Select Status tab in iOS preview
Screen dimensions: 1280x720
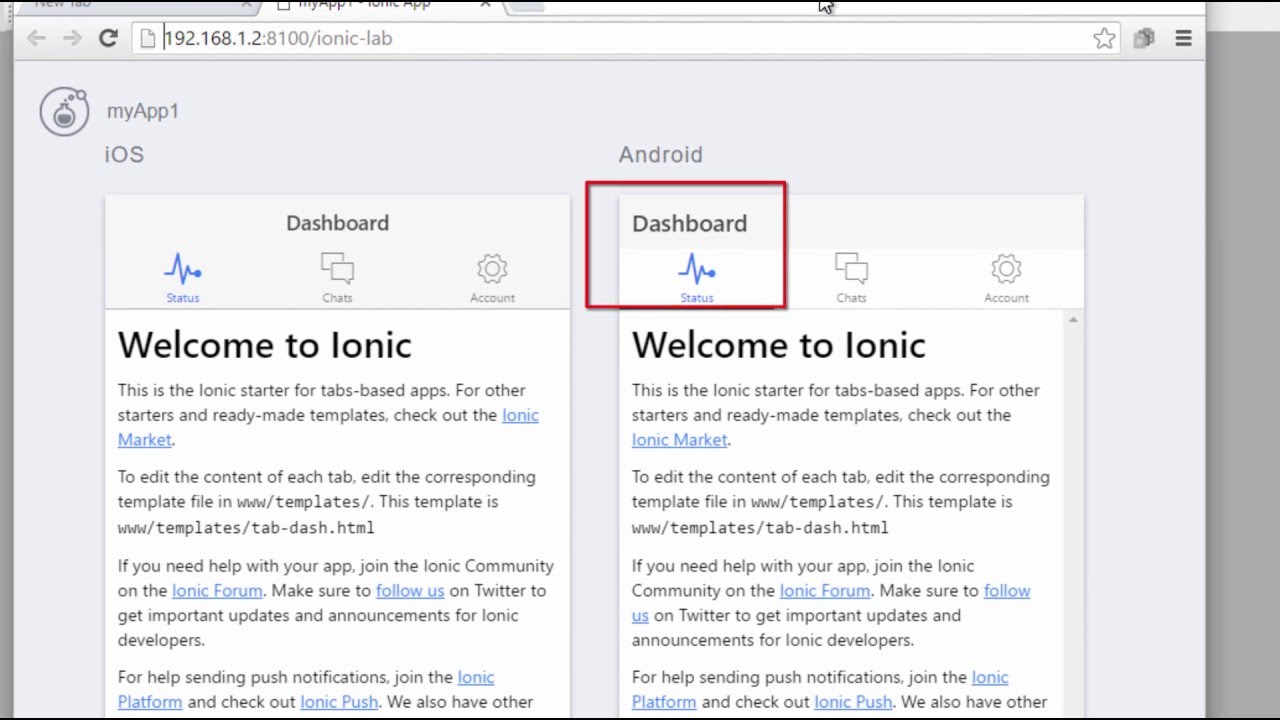183,278
